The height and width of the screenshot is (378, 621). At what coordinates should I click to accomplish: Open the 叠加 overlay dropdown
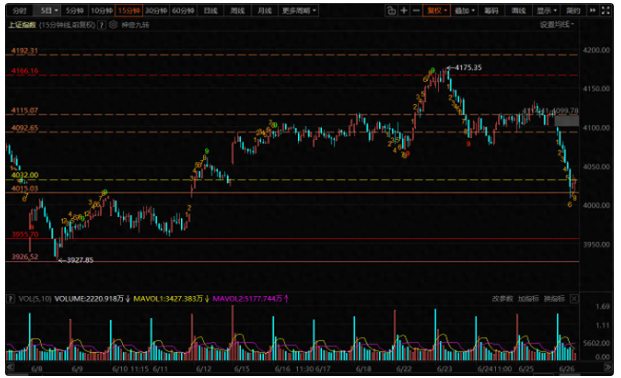464,11
